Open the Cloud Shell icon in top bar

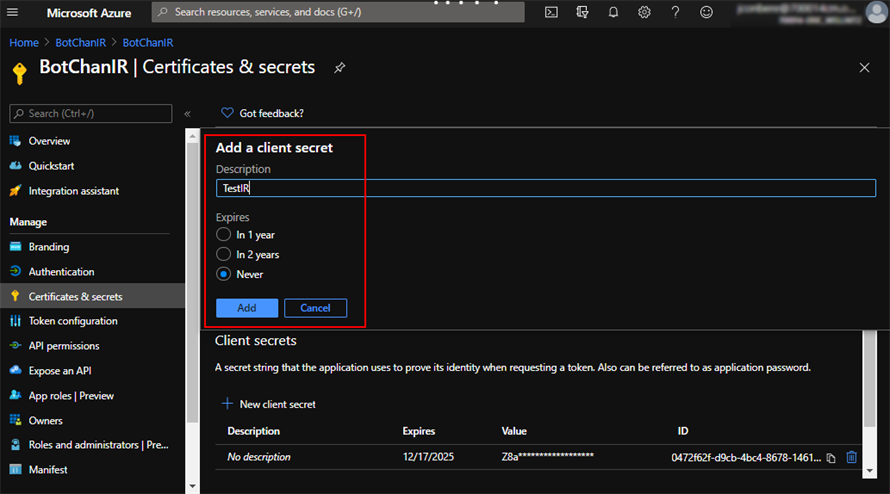[x=551, y=12]
